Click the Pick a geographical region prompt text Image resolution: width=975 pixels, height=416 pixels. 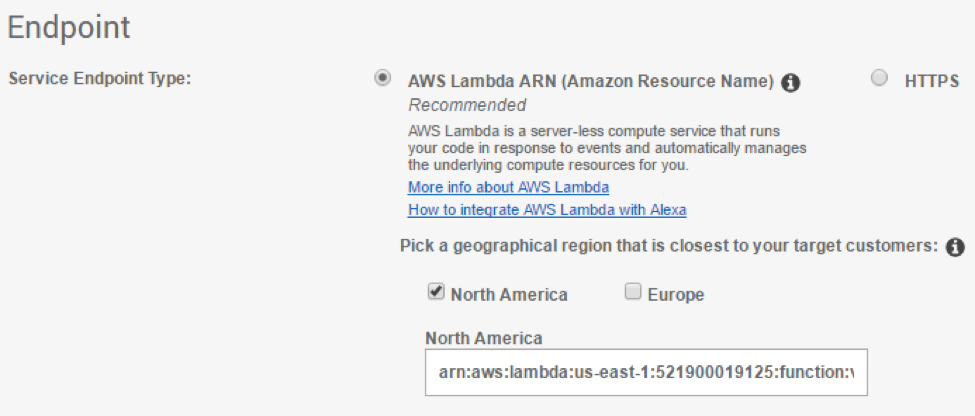pyautogui.click(x=669, y=246)
